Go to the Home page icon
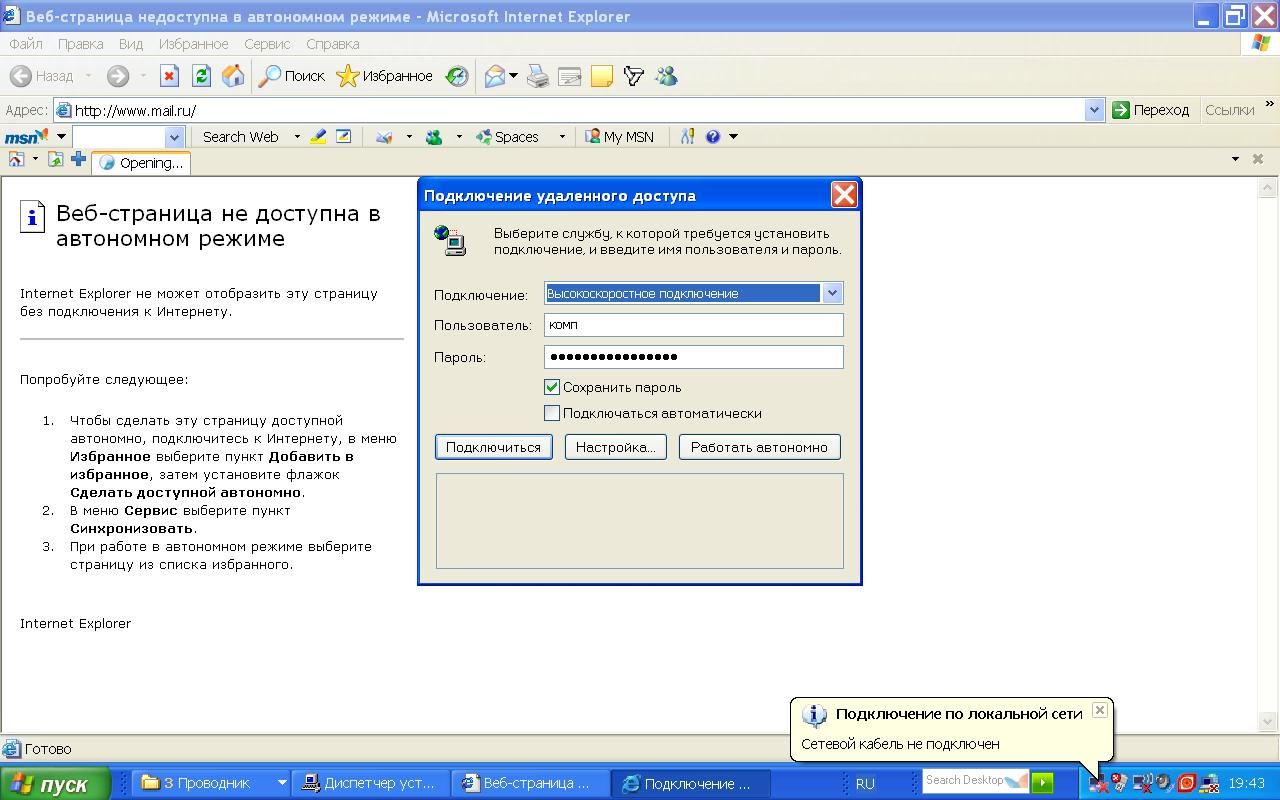 point(233,76)
